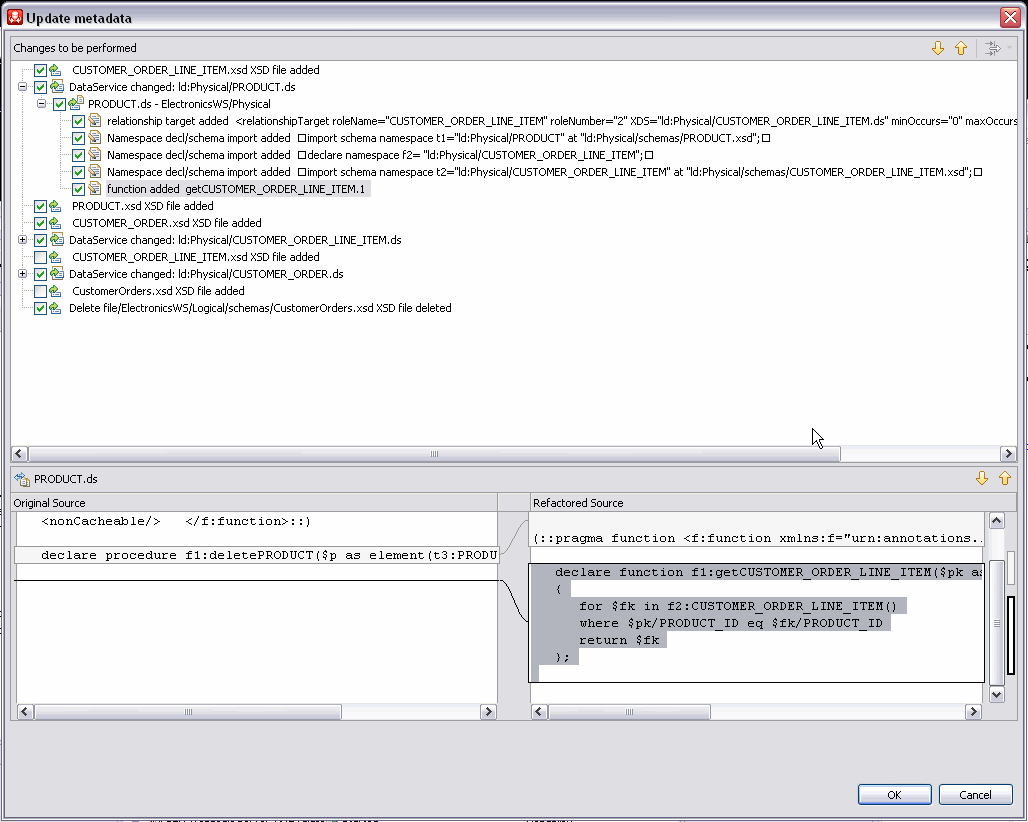Click Refactored Source scroll-up arrow
The height and width of the screenshot is (822, 1028).
[997, 521]
